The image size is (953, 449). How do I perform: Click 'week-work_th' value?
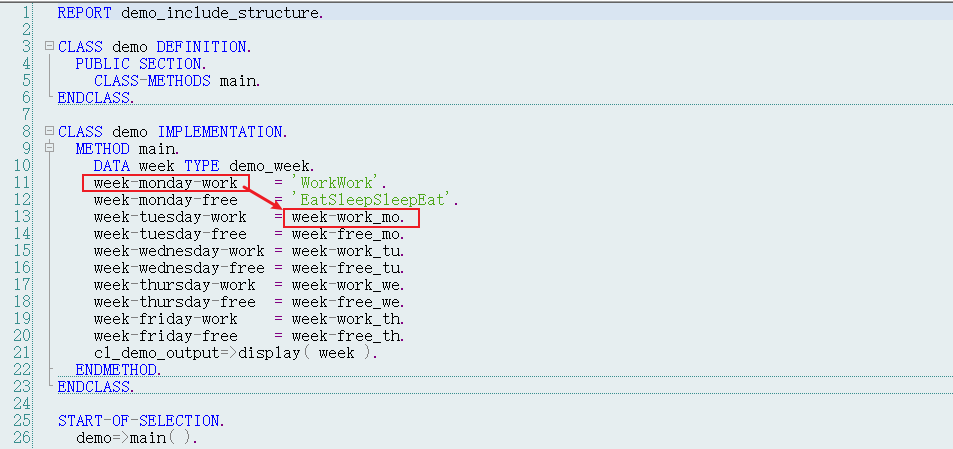click(348, 319)
